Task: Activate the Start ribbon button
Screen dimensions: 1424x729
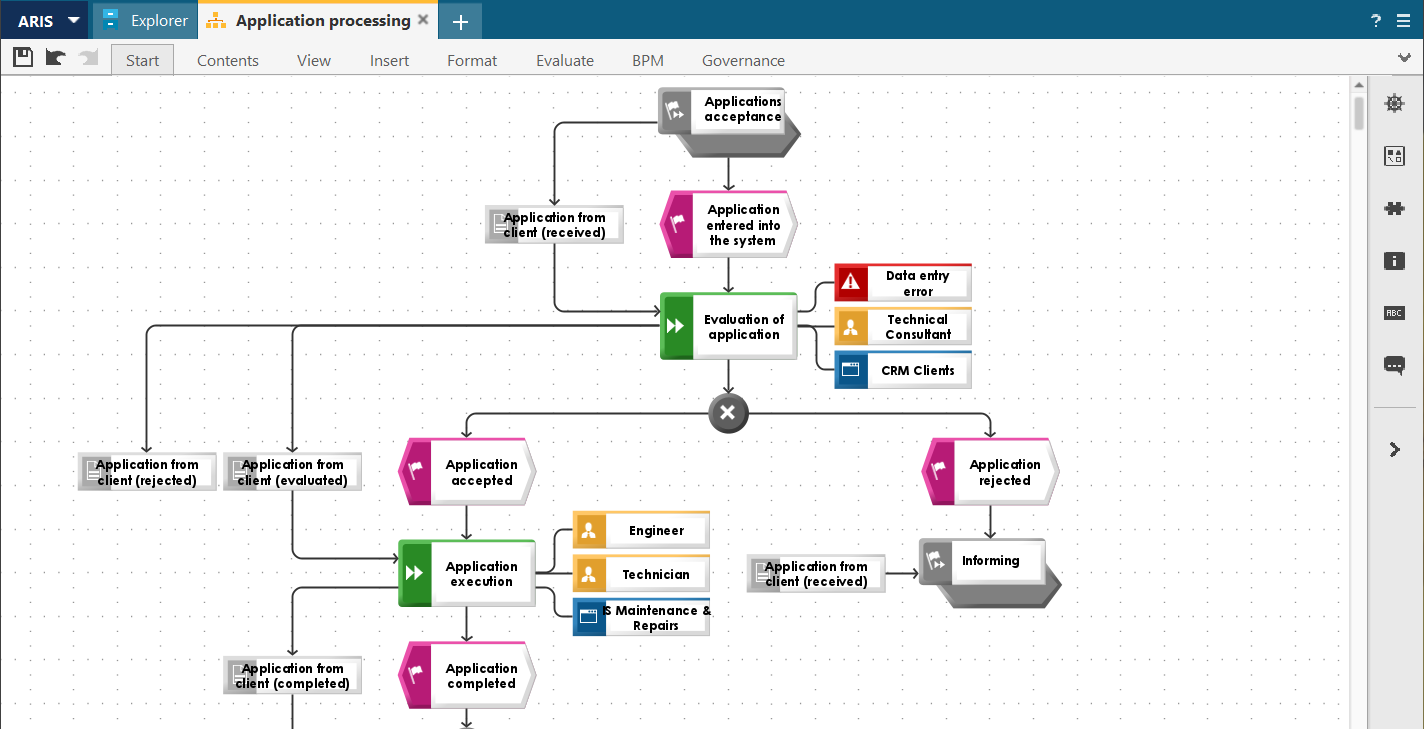Action: (141, 60)
